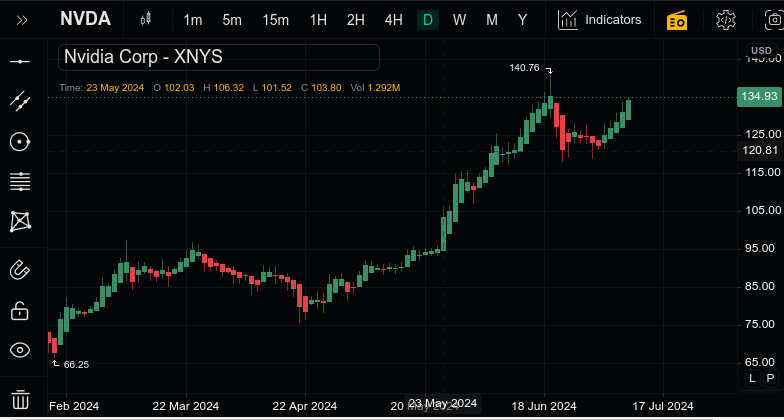Select the Gann pattern polygon tool
This screenshot has height=420, width=784.
pyautogui.click(x=20, y=222)
